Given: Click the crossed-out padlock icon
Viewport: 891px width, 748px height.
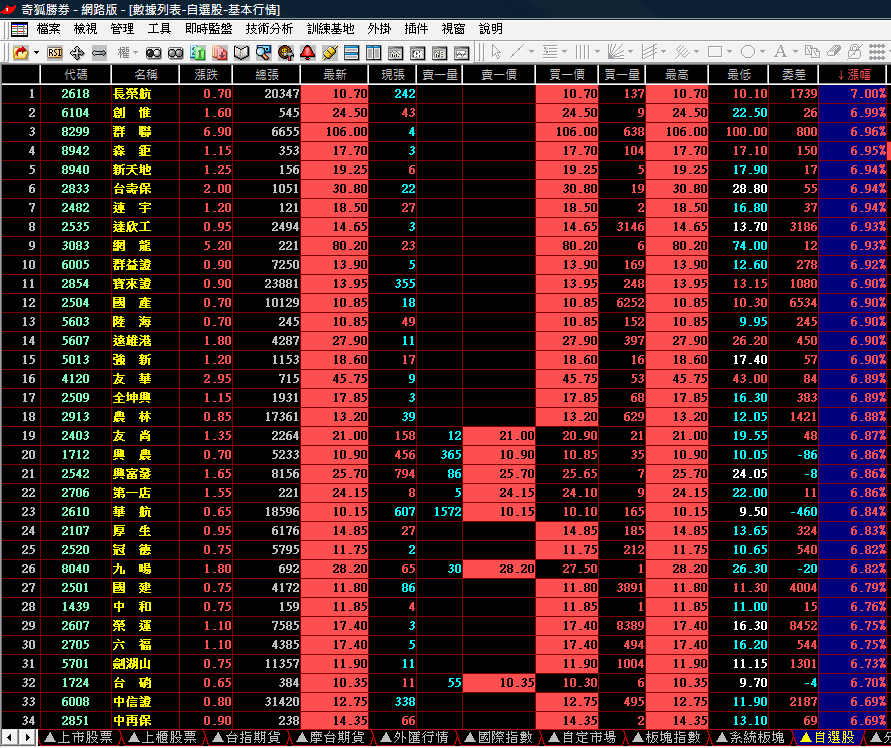Looking at the screenshot, I should [854, 52].
